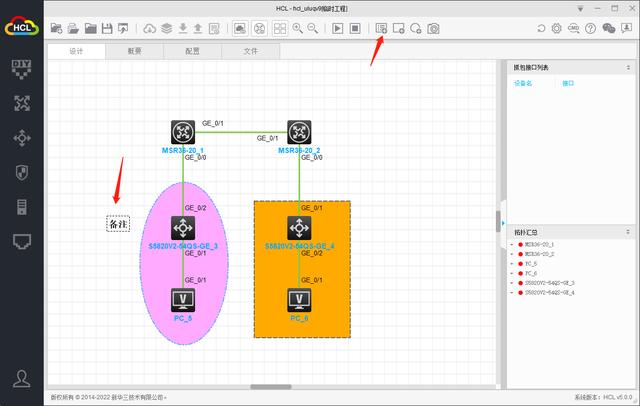640x406 pixels.
Task: Select router MSR36-20_2 on canvas
Action: click(x=299, y=132)
